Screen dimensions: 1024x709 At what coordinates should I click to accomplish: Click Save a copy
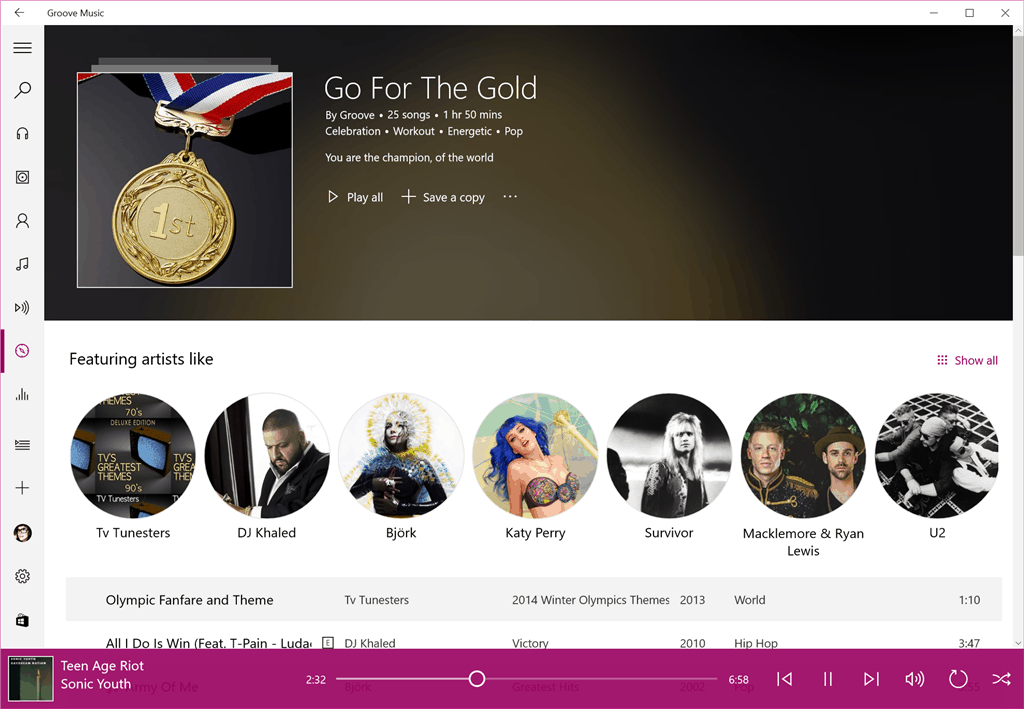[x=443, y=197]
